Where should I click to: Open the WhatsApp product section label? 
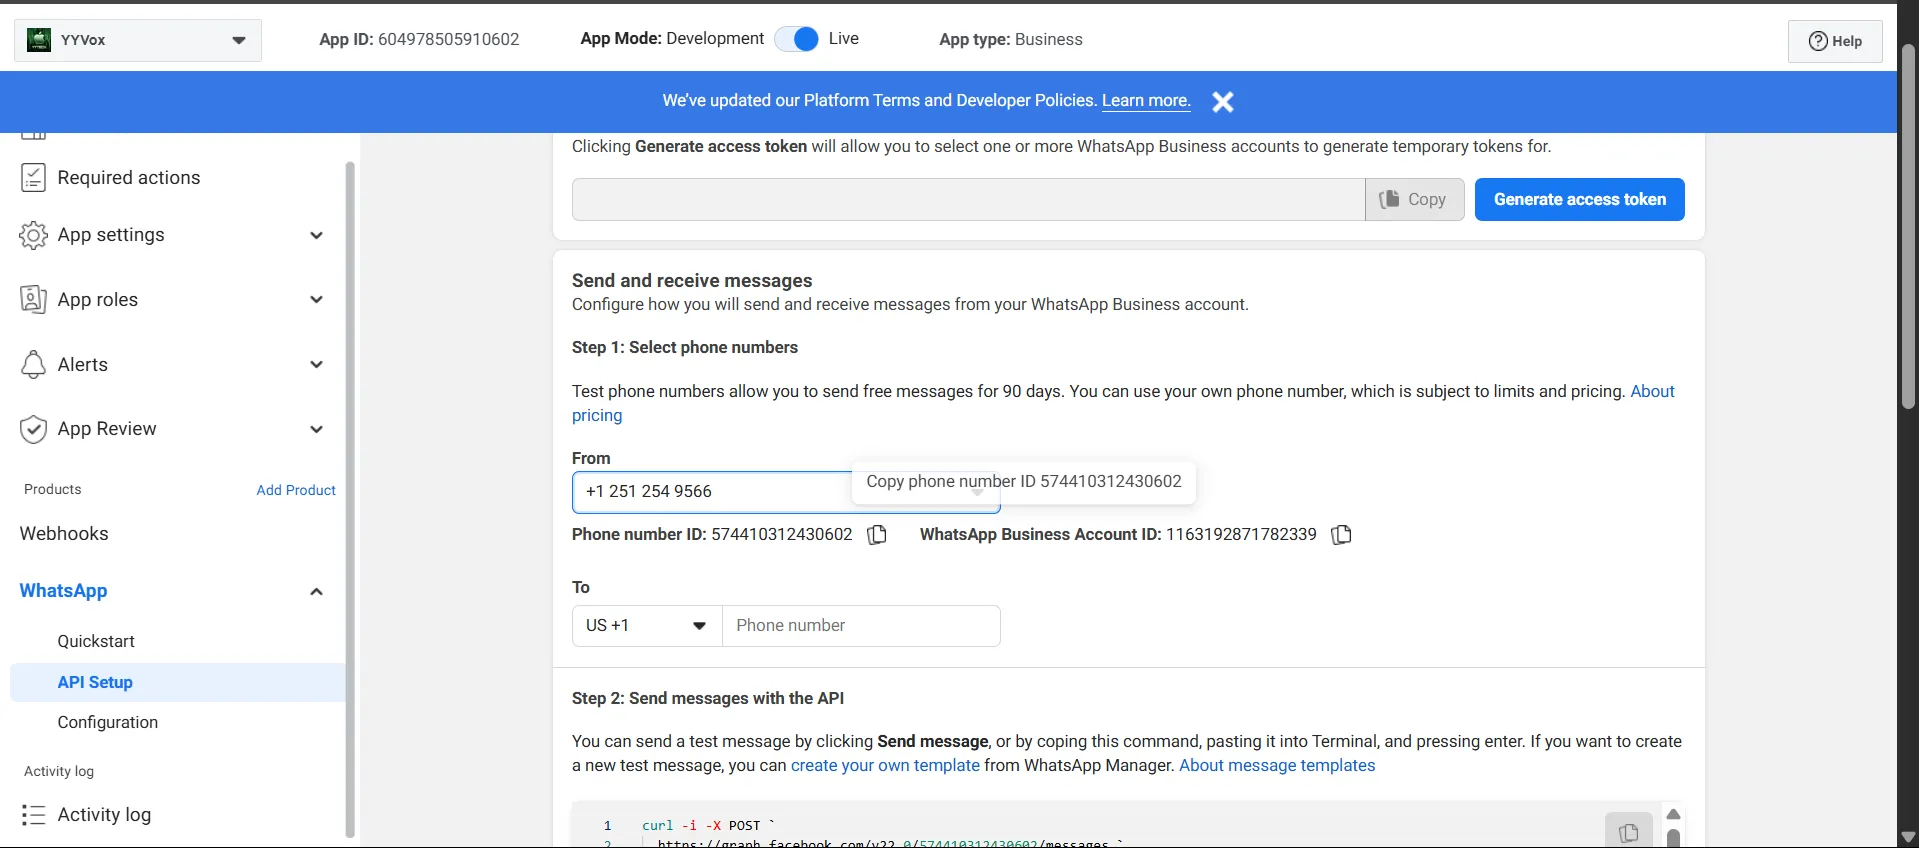pos(63,591)
